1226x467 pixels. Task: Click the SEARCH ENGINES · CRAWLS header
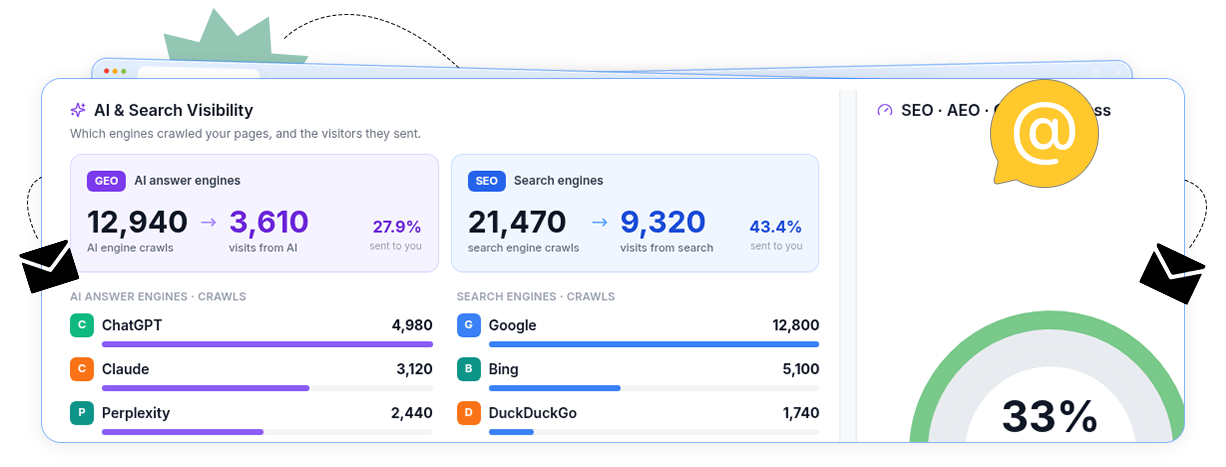click(536, 297)
